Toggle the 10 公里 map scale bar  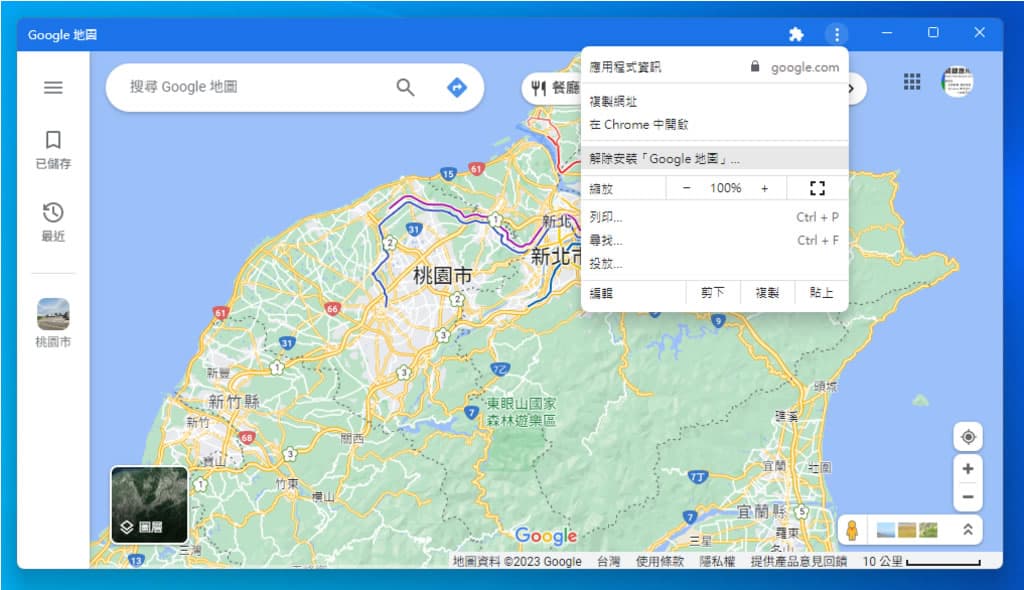[x=921, y=561]
